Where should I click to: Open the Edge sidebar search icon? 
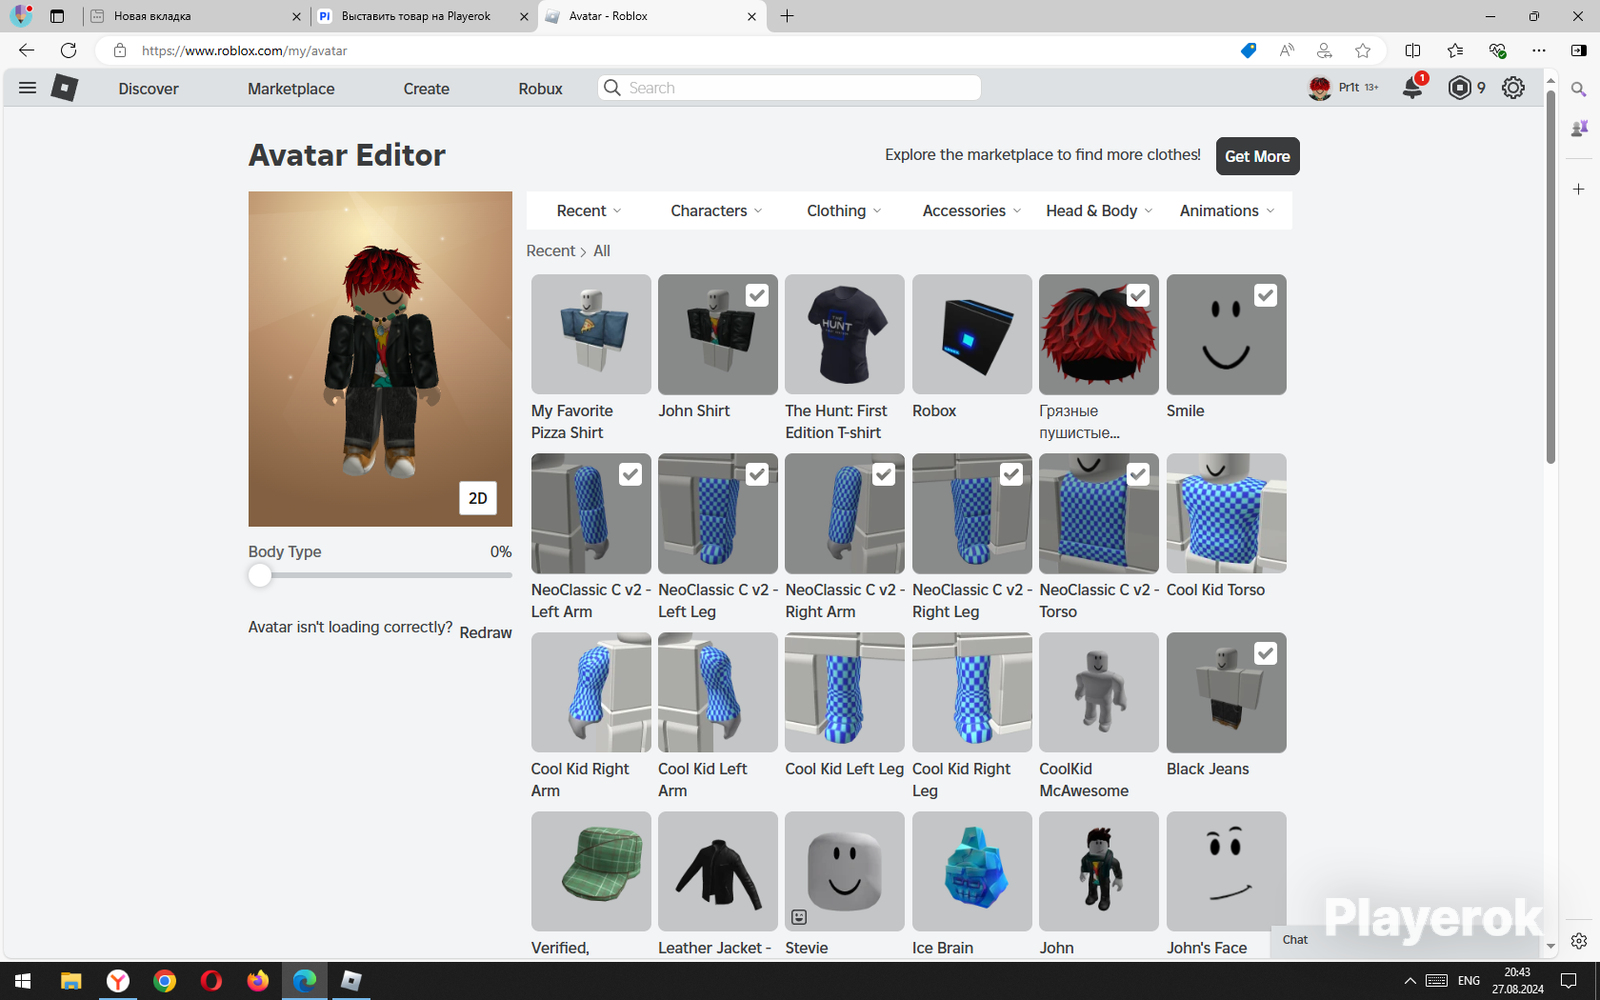point(1579,89)
